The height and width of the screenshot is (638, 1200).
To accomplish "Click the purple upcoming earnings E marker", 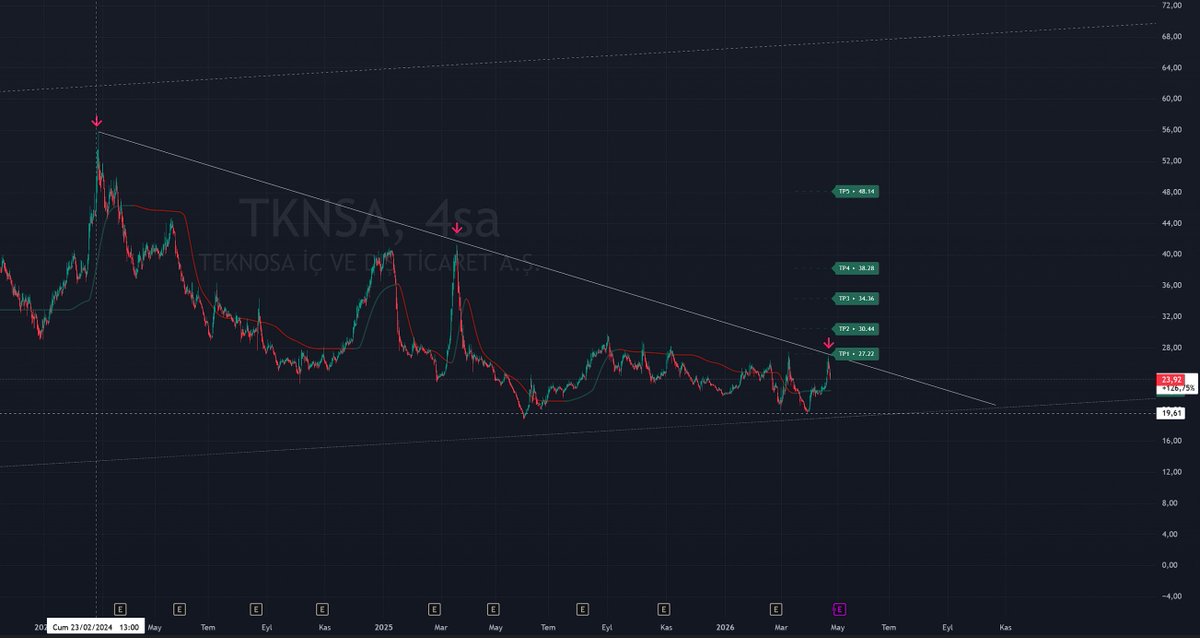I will pos(840,608).
